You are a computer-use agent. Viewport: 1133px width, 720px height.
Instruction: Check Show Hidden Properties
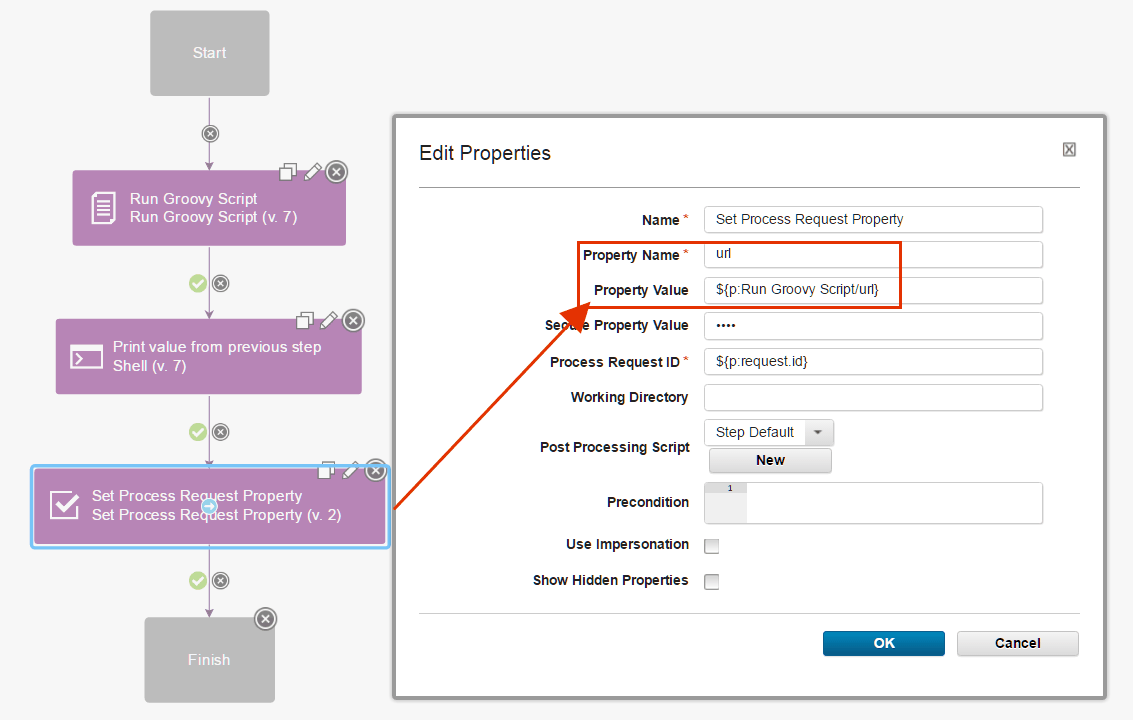pyautogui.click(x=711, y=581)
